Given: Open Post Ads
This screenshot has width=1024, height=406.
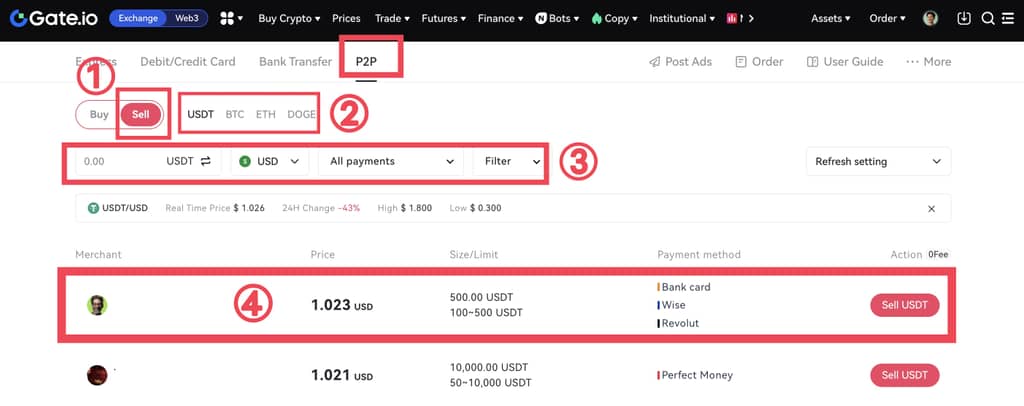Looking at the screenshot, I should coord(680,61).
